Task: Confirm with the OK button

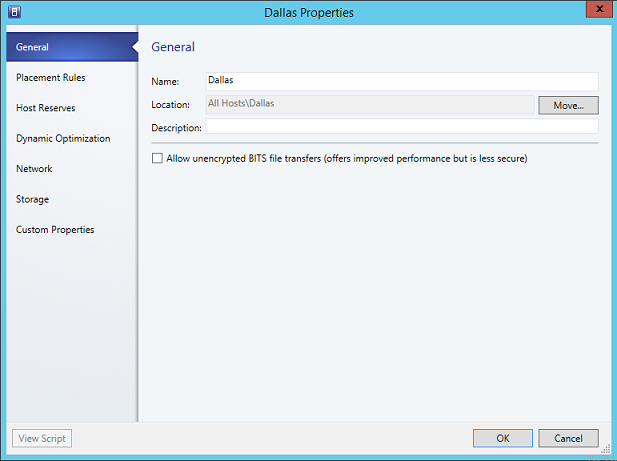Action: point(502,438)
